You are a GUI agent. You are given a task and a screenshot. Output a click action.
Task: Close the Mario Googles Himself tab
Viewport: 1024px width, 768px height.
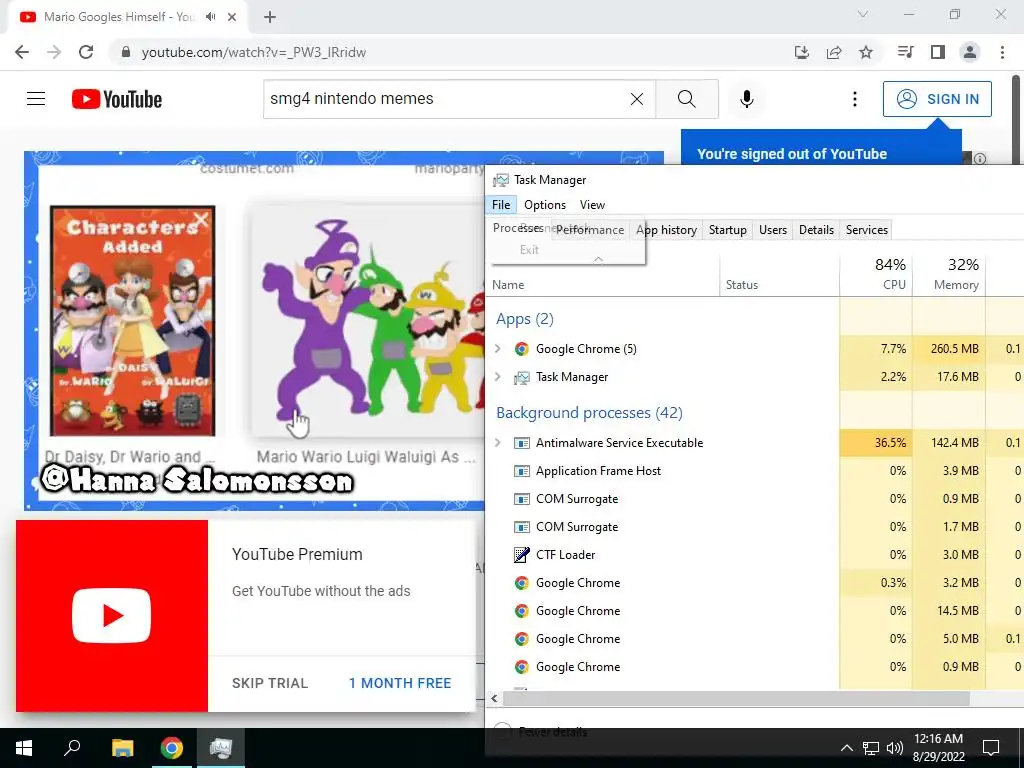pos(232,17)
